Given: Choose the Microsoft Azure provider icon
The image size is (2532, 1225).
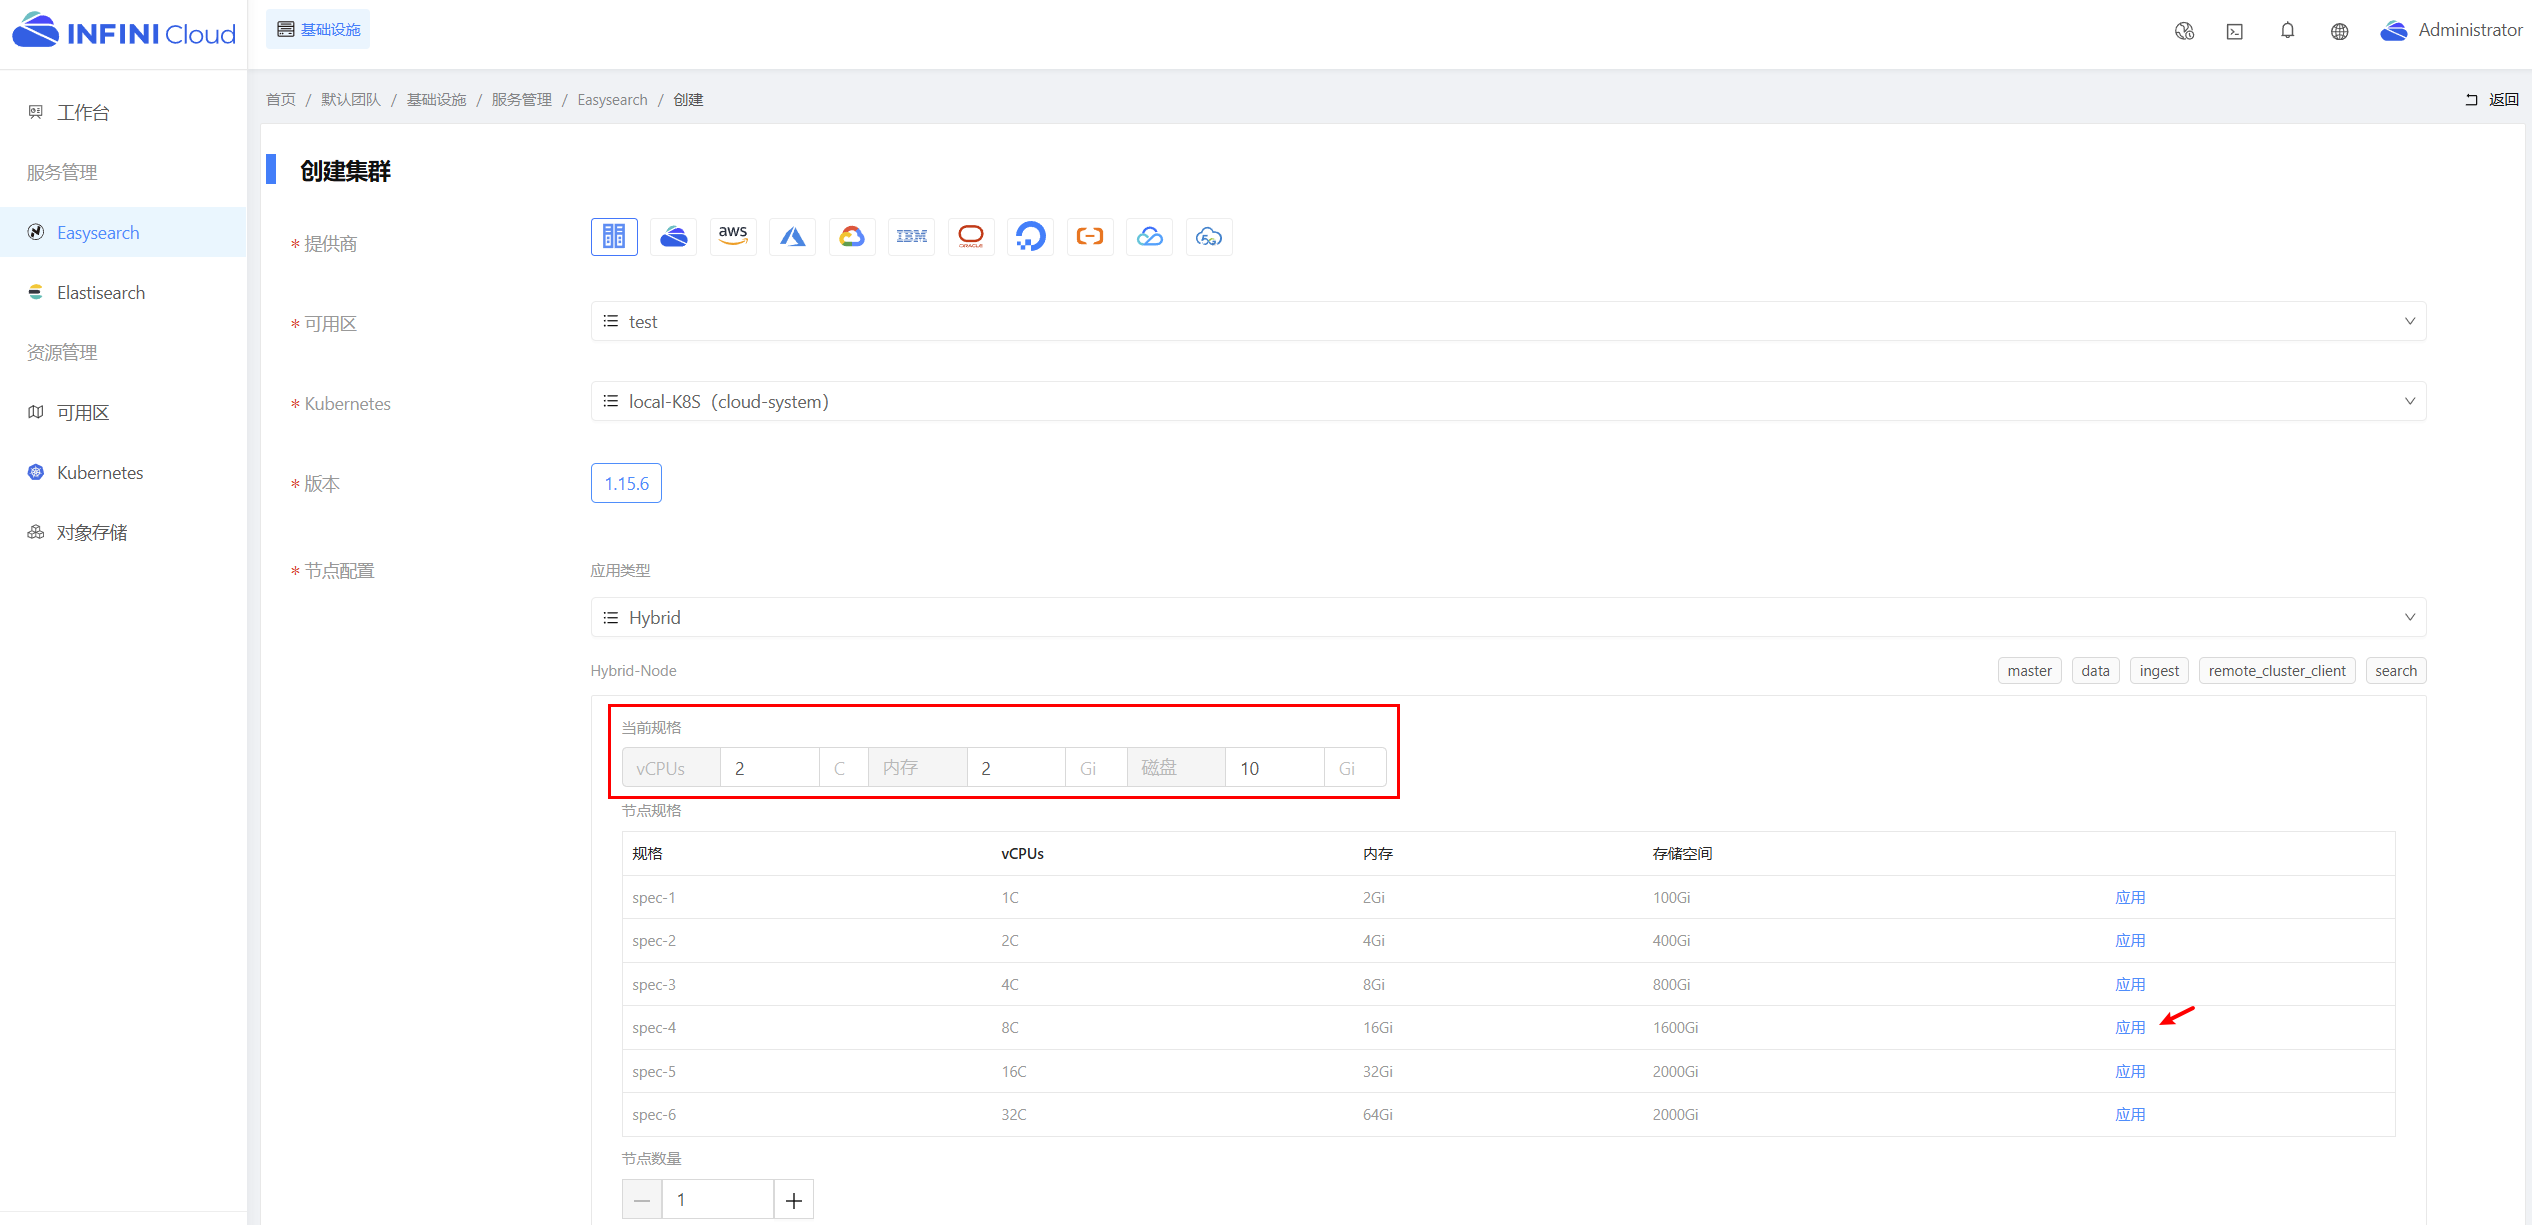Looking at the screenshot, I should click(x=792, y=237).
